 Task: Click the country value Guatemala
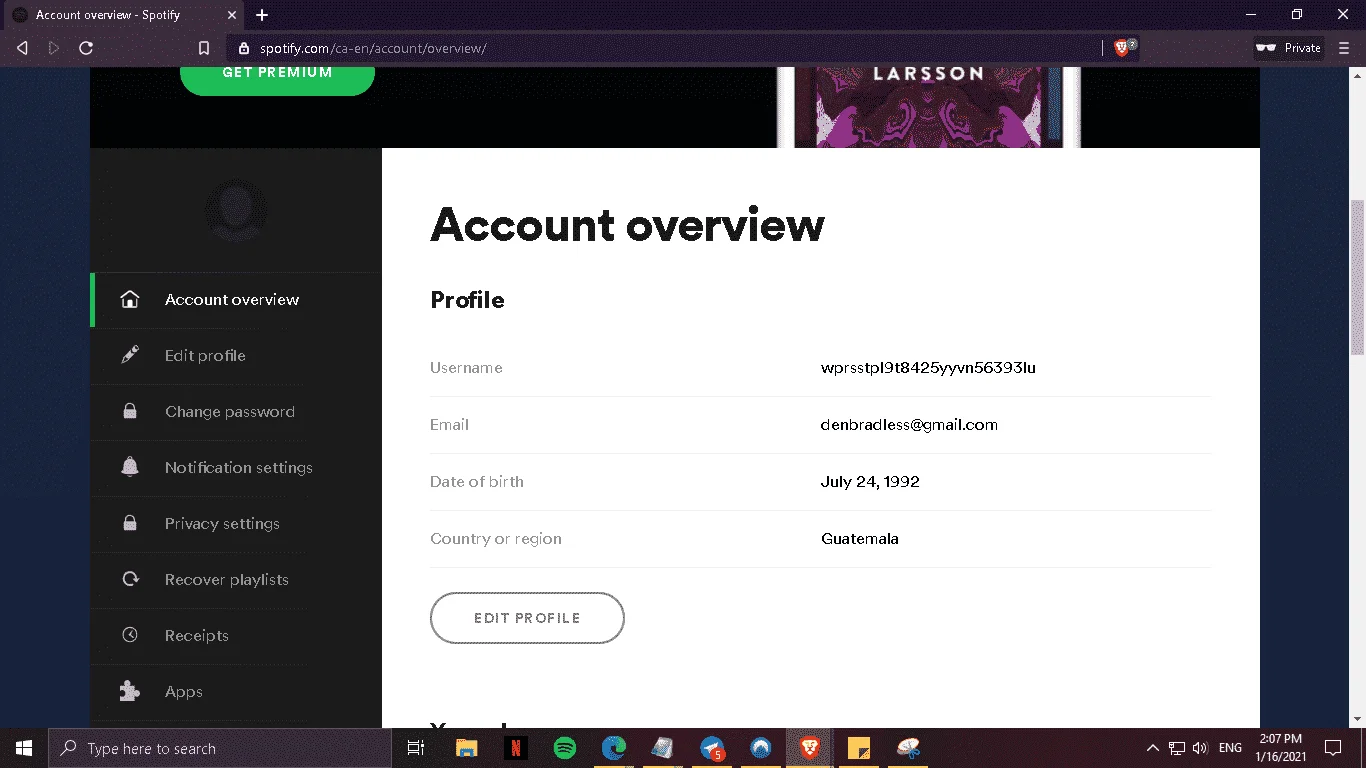(860, 539)
